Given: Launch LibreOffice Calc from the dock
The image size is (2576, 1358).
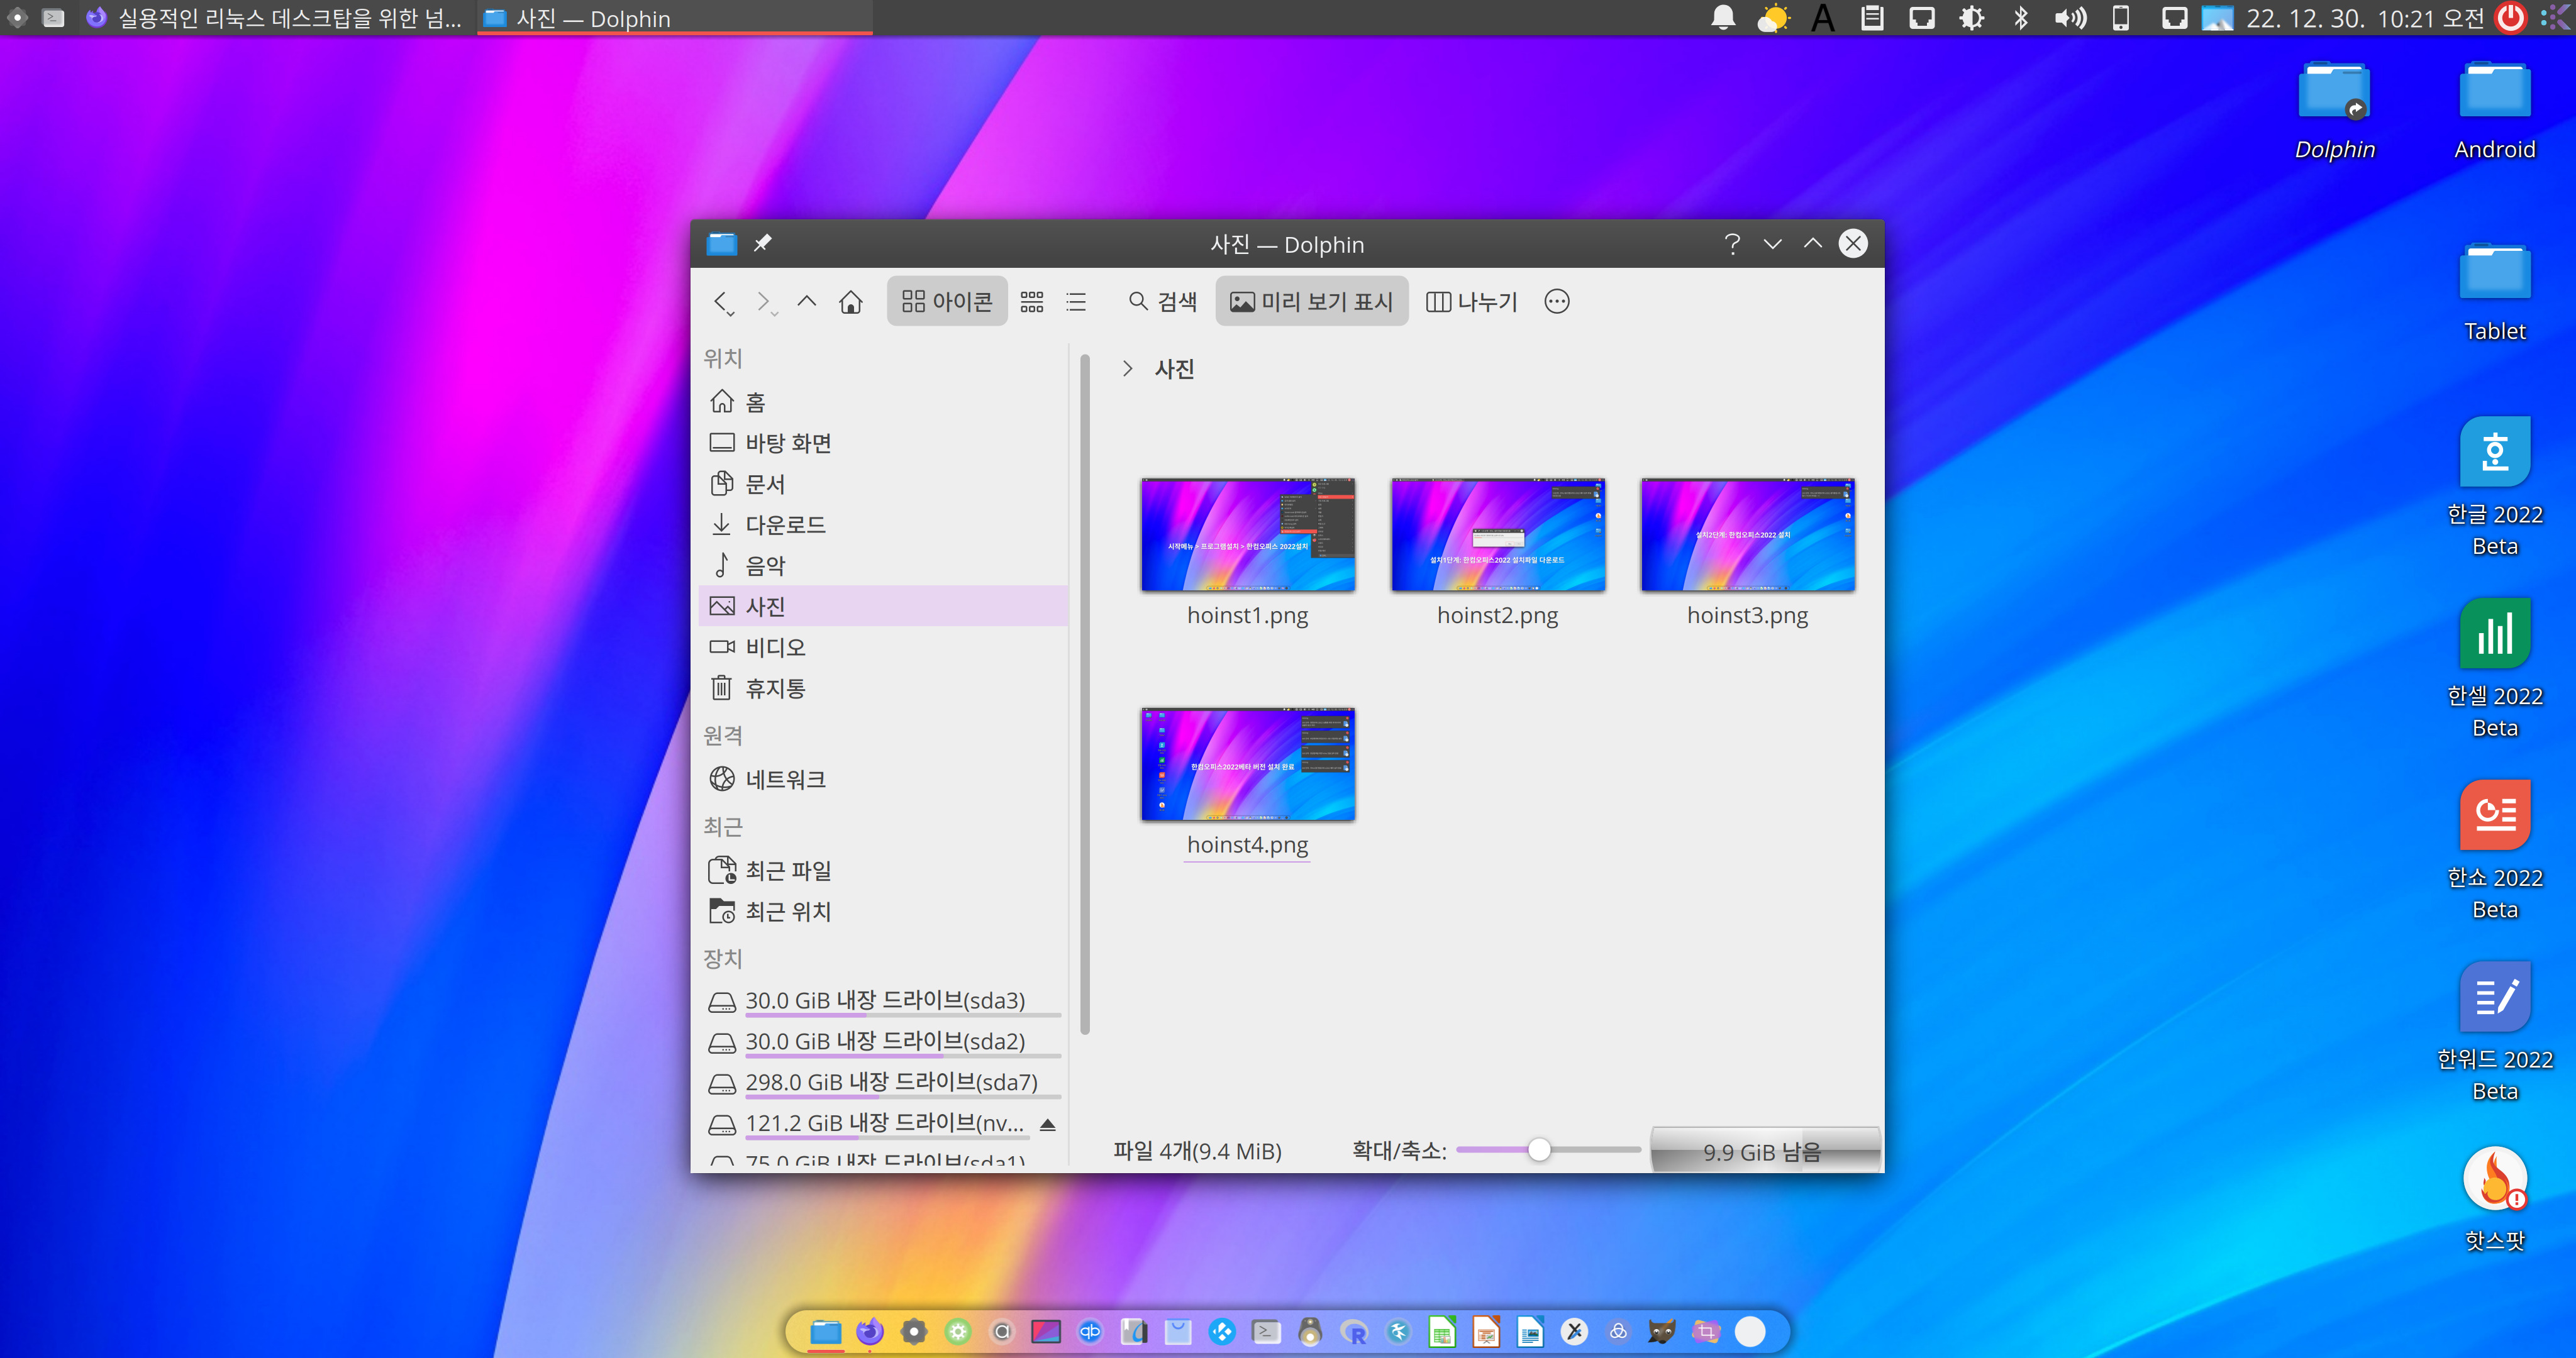Looking at the screenshot, I should point(1442,1331).
